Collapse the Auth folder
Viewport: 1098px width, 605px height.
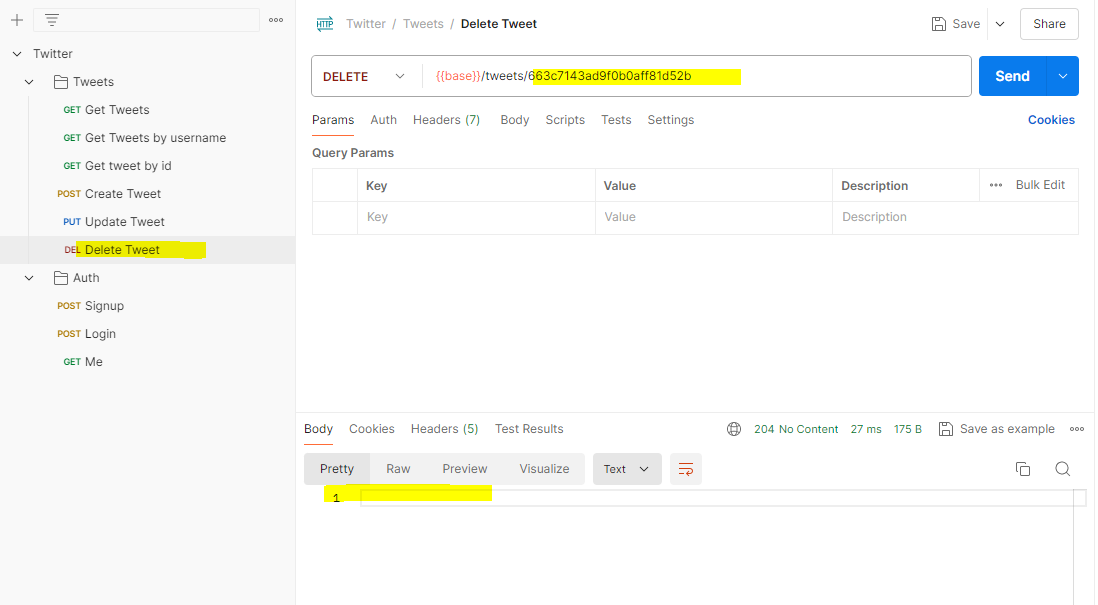coord(29,278)
